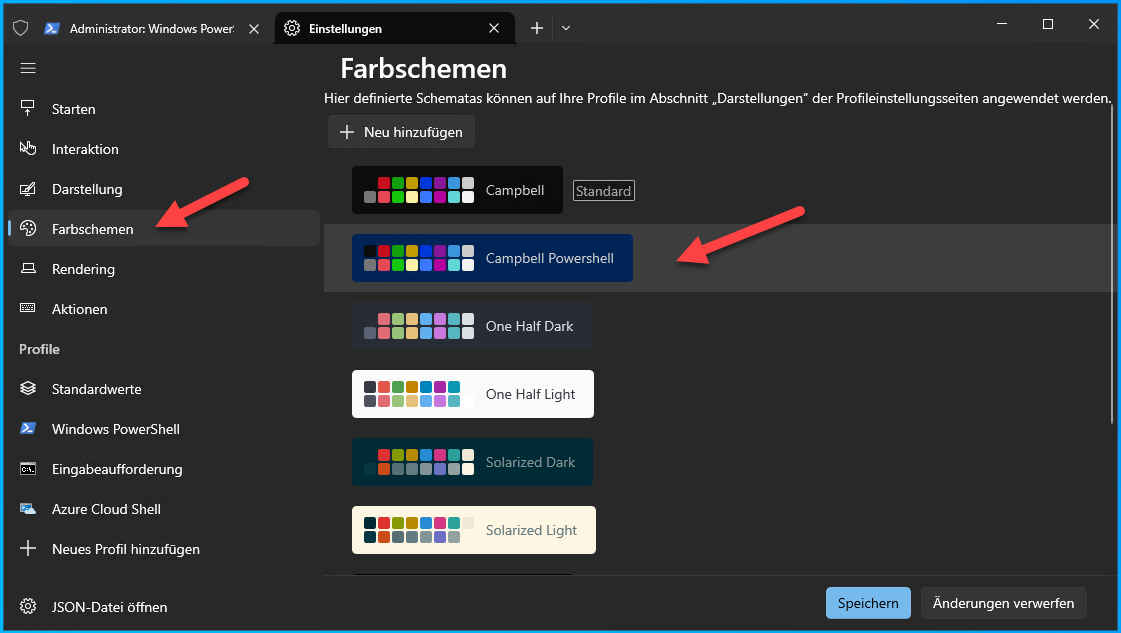This screenshot has height=633, width=1121.
Task: Click JSON-Datei öffnen link
Action: [x=109, y=607]
